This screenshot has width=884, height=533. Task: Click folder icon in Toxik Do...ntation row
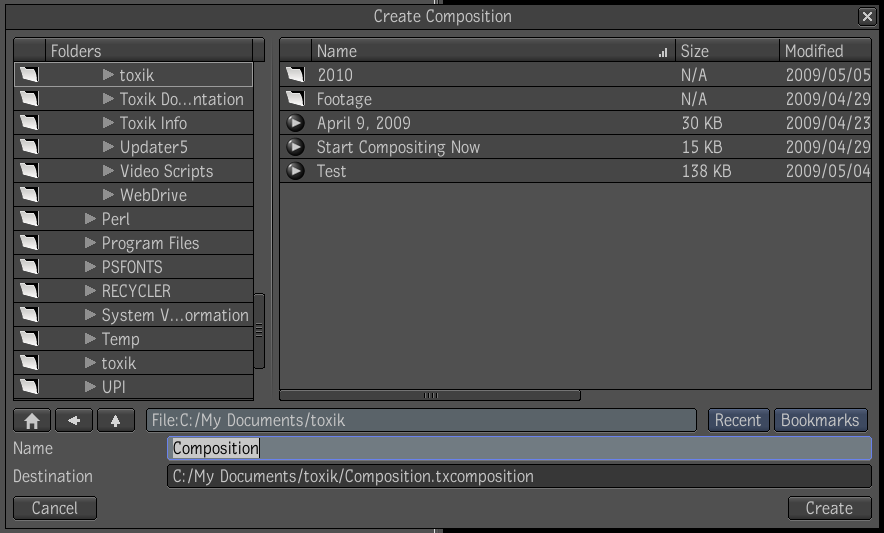click(29, 99)
